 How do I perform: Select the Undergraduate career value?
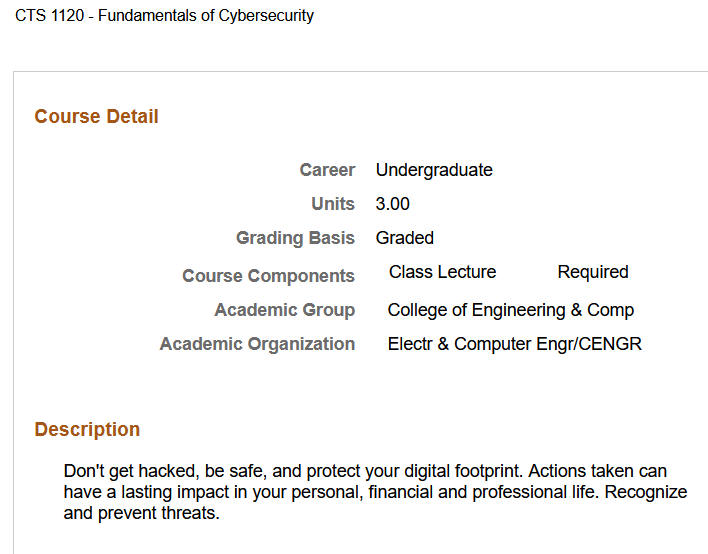pyautogui.click(x=434, y=170)
